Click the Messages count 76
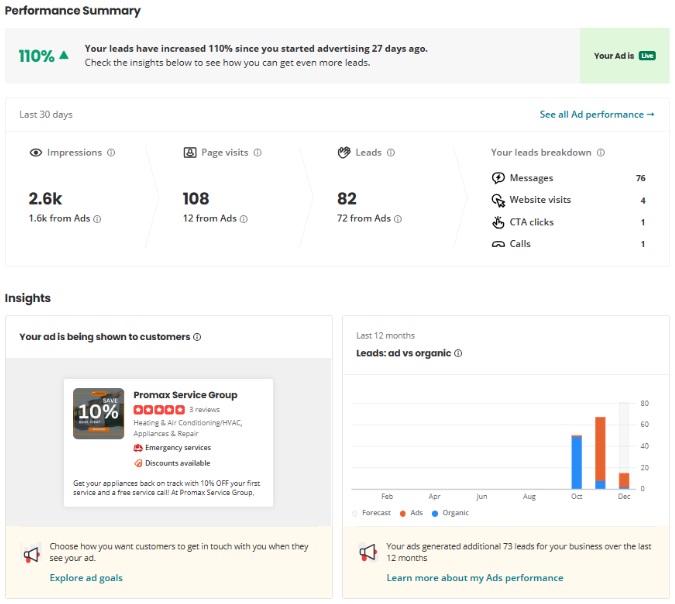 641,178
